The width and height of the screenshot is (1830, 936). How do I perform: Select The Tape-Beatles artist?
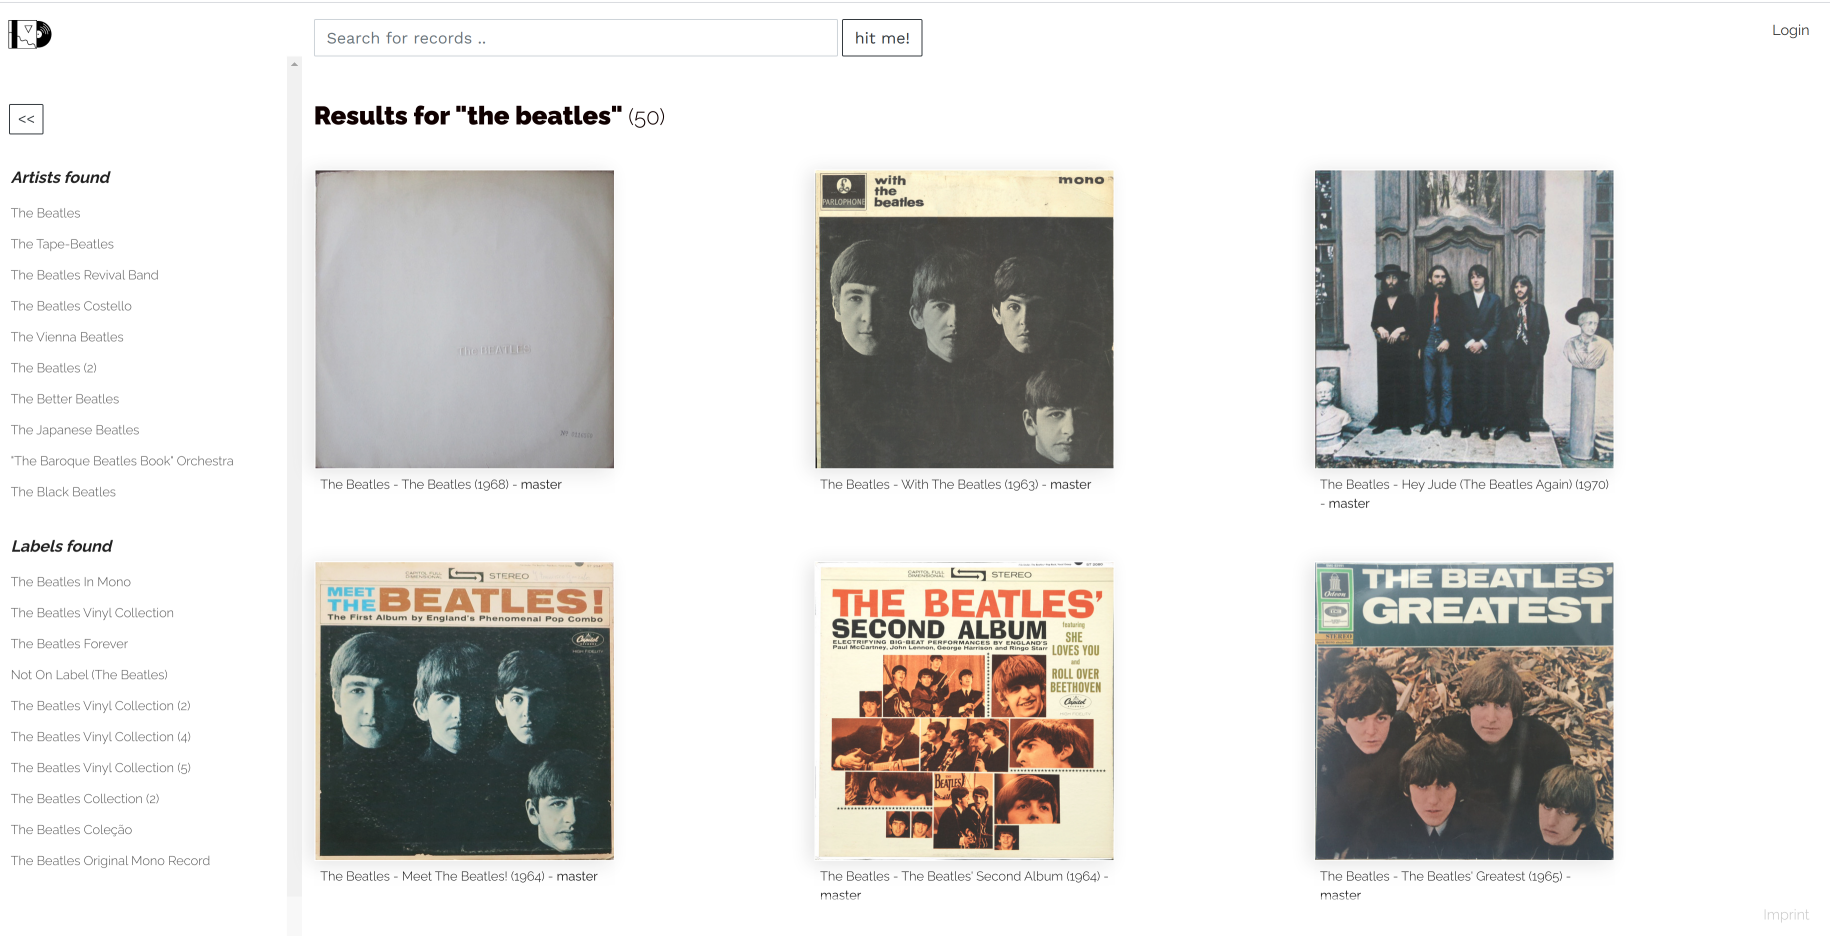(x=62, y=244)
